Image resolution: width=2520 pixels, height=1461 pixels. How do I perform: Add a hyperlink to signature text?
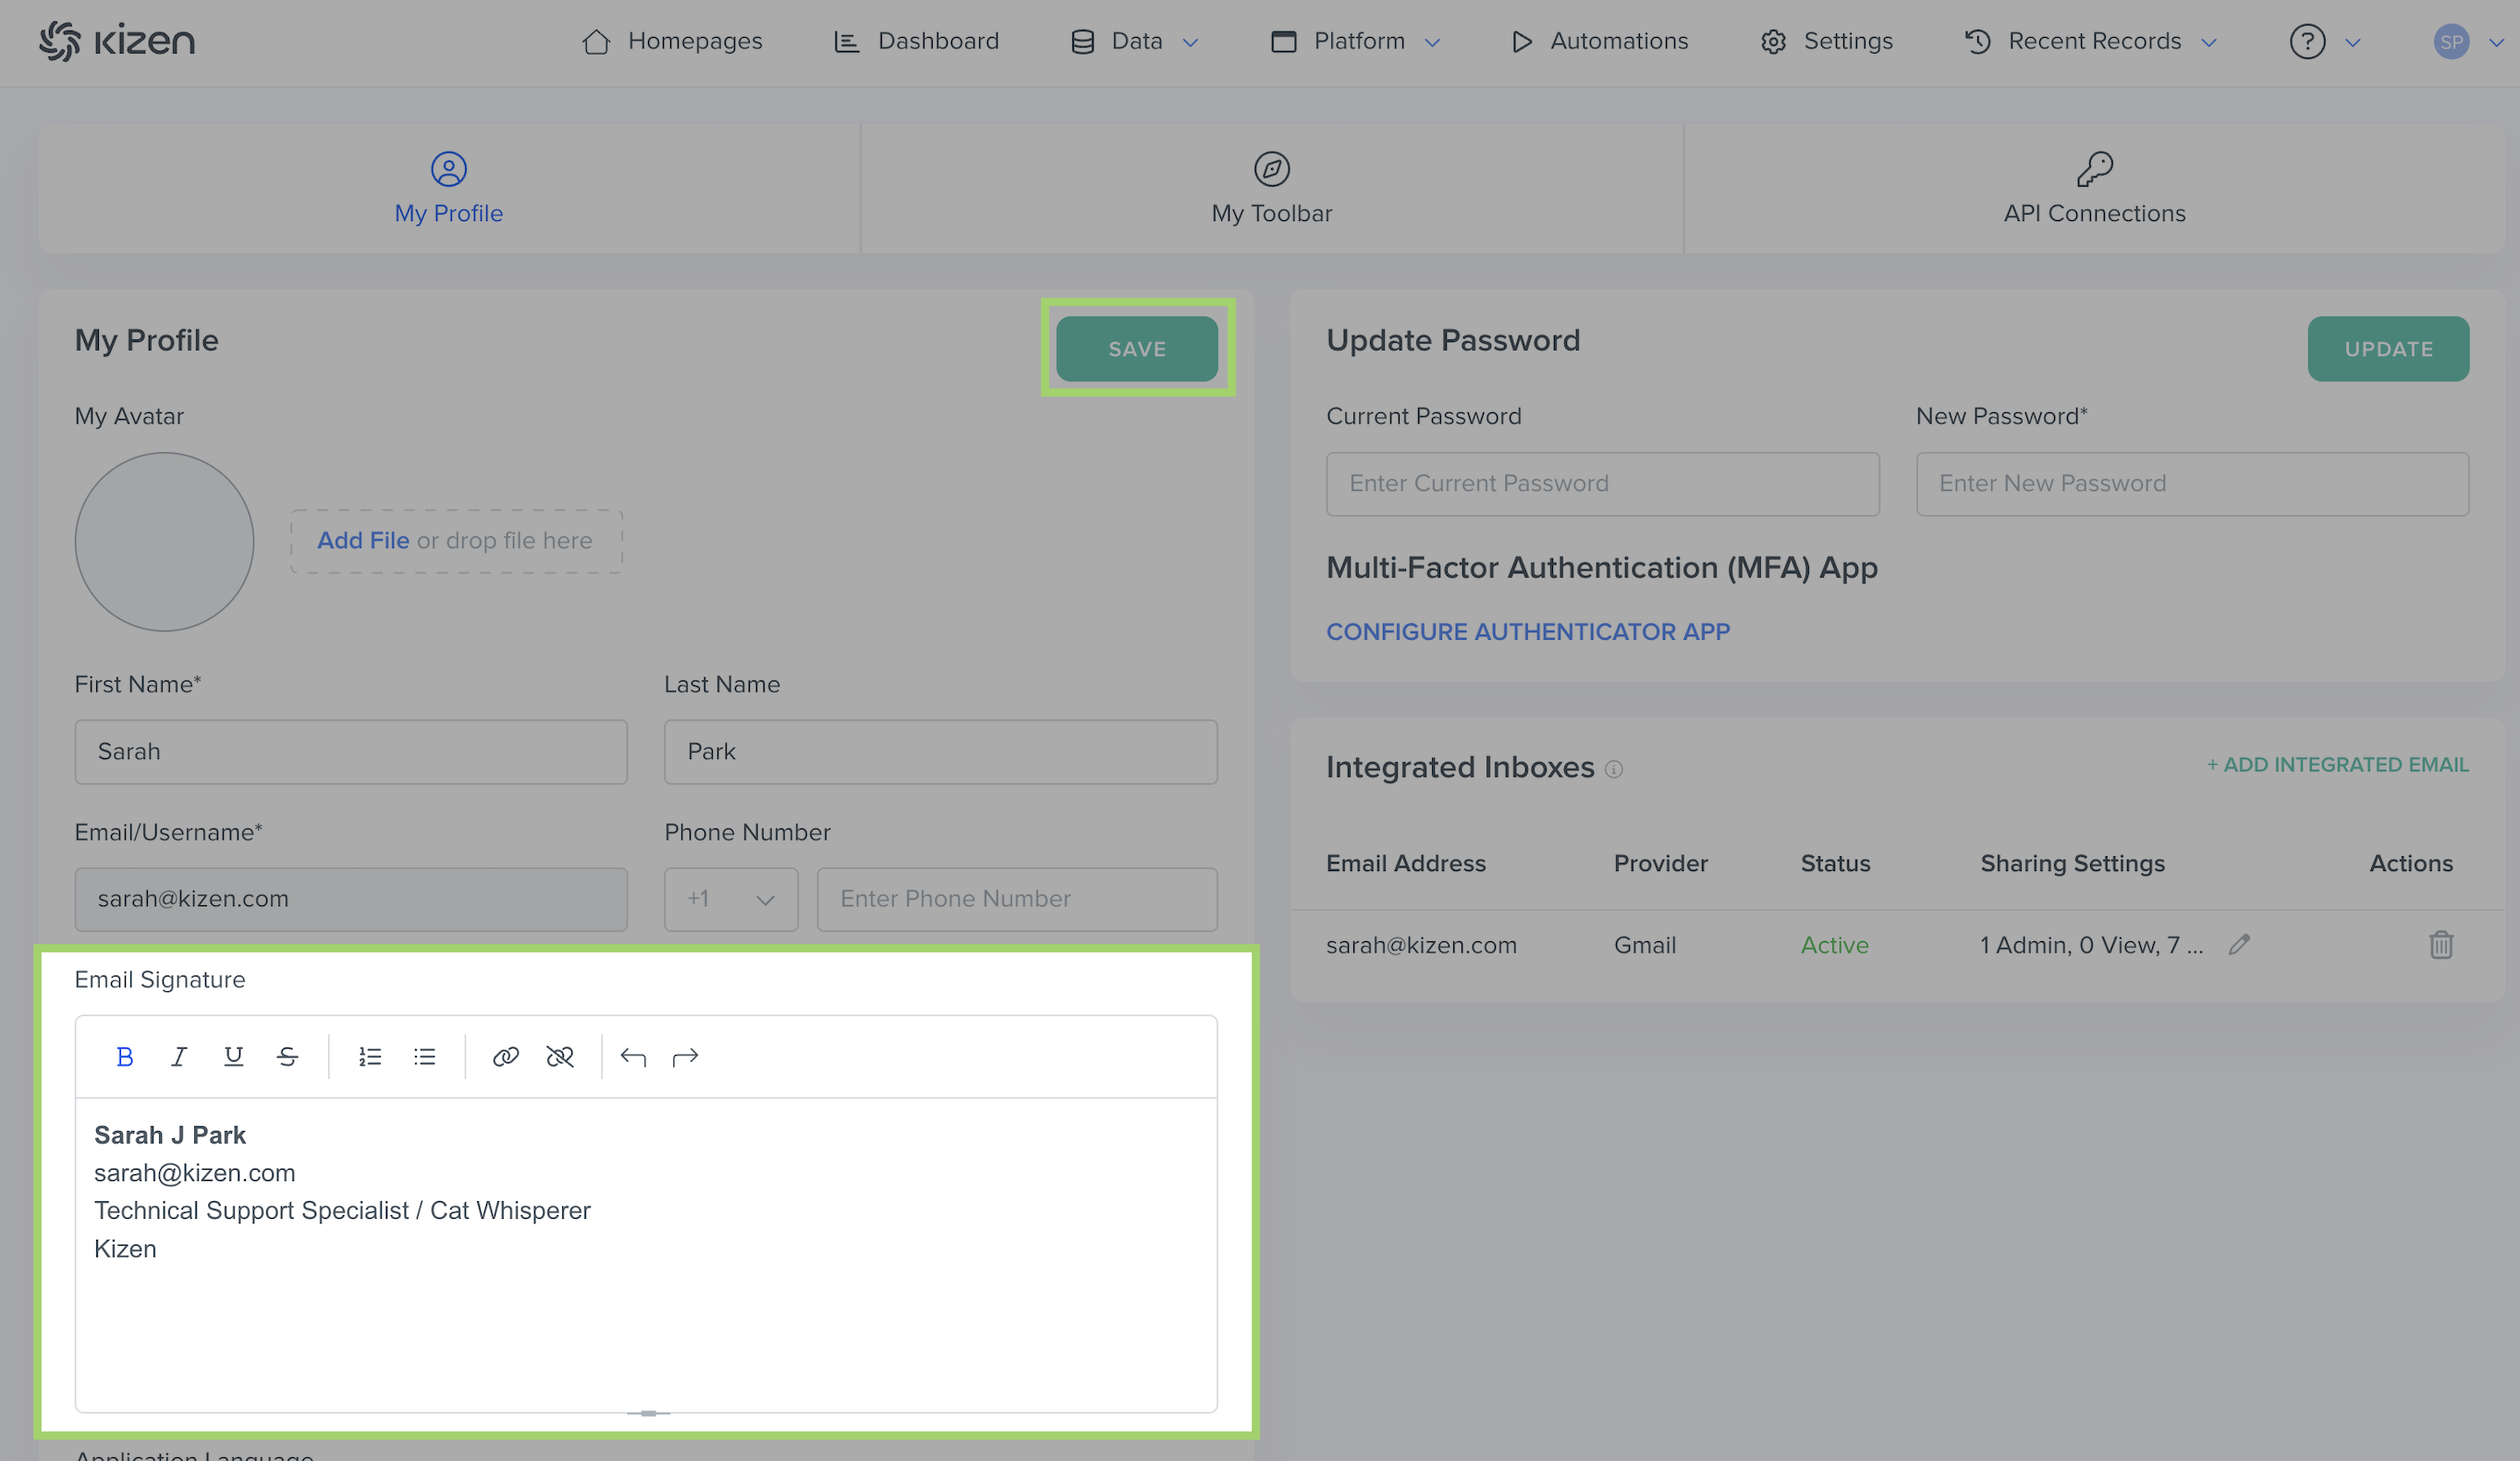[506, 1057]
